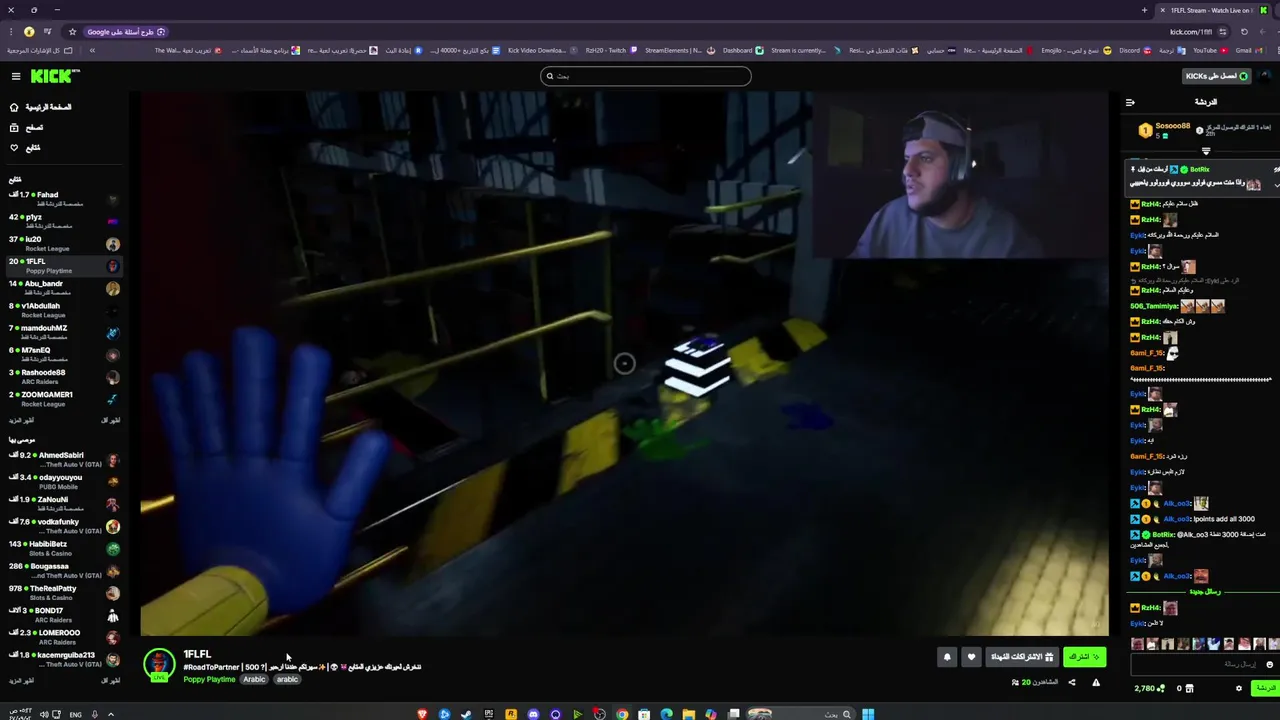Open recommended channel ZaNouNi

click(63, 504)
